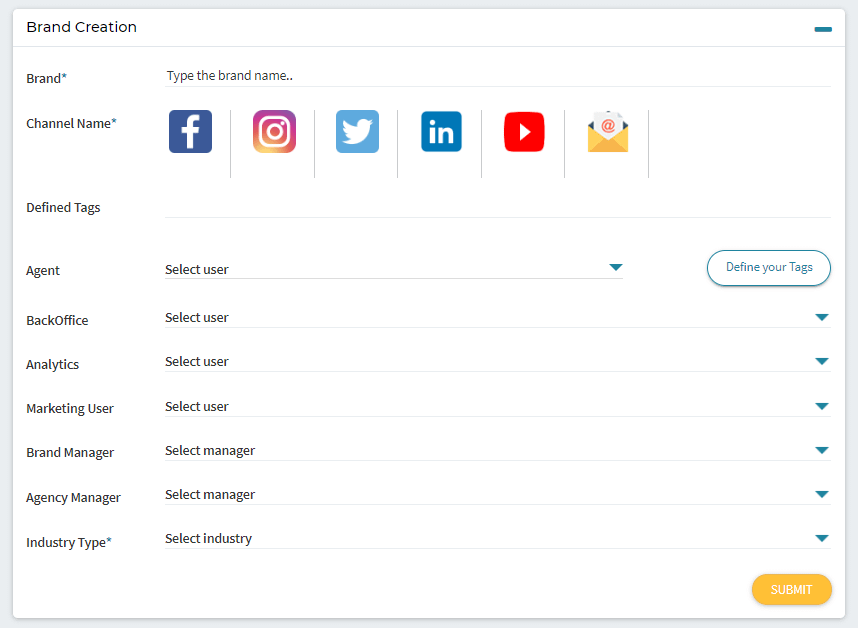Select the Facebook channel icon

(190, 131)
